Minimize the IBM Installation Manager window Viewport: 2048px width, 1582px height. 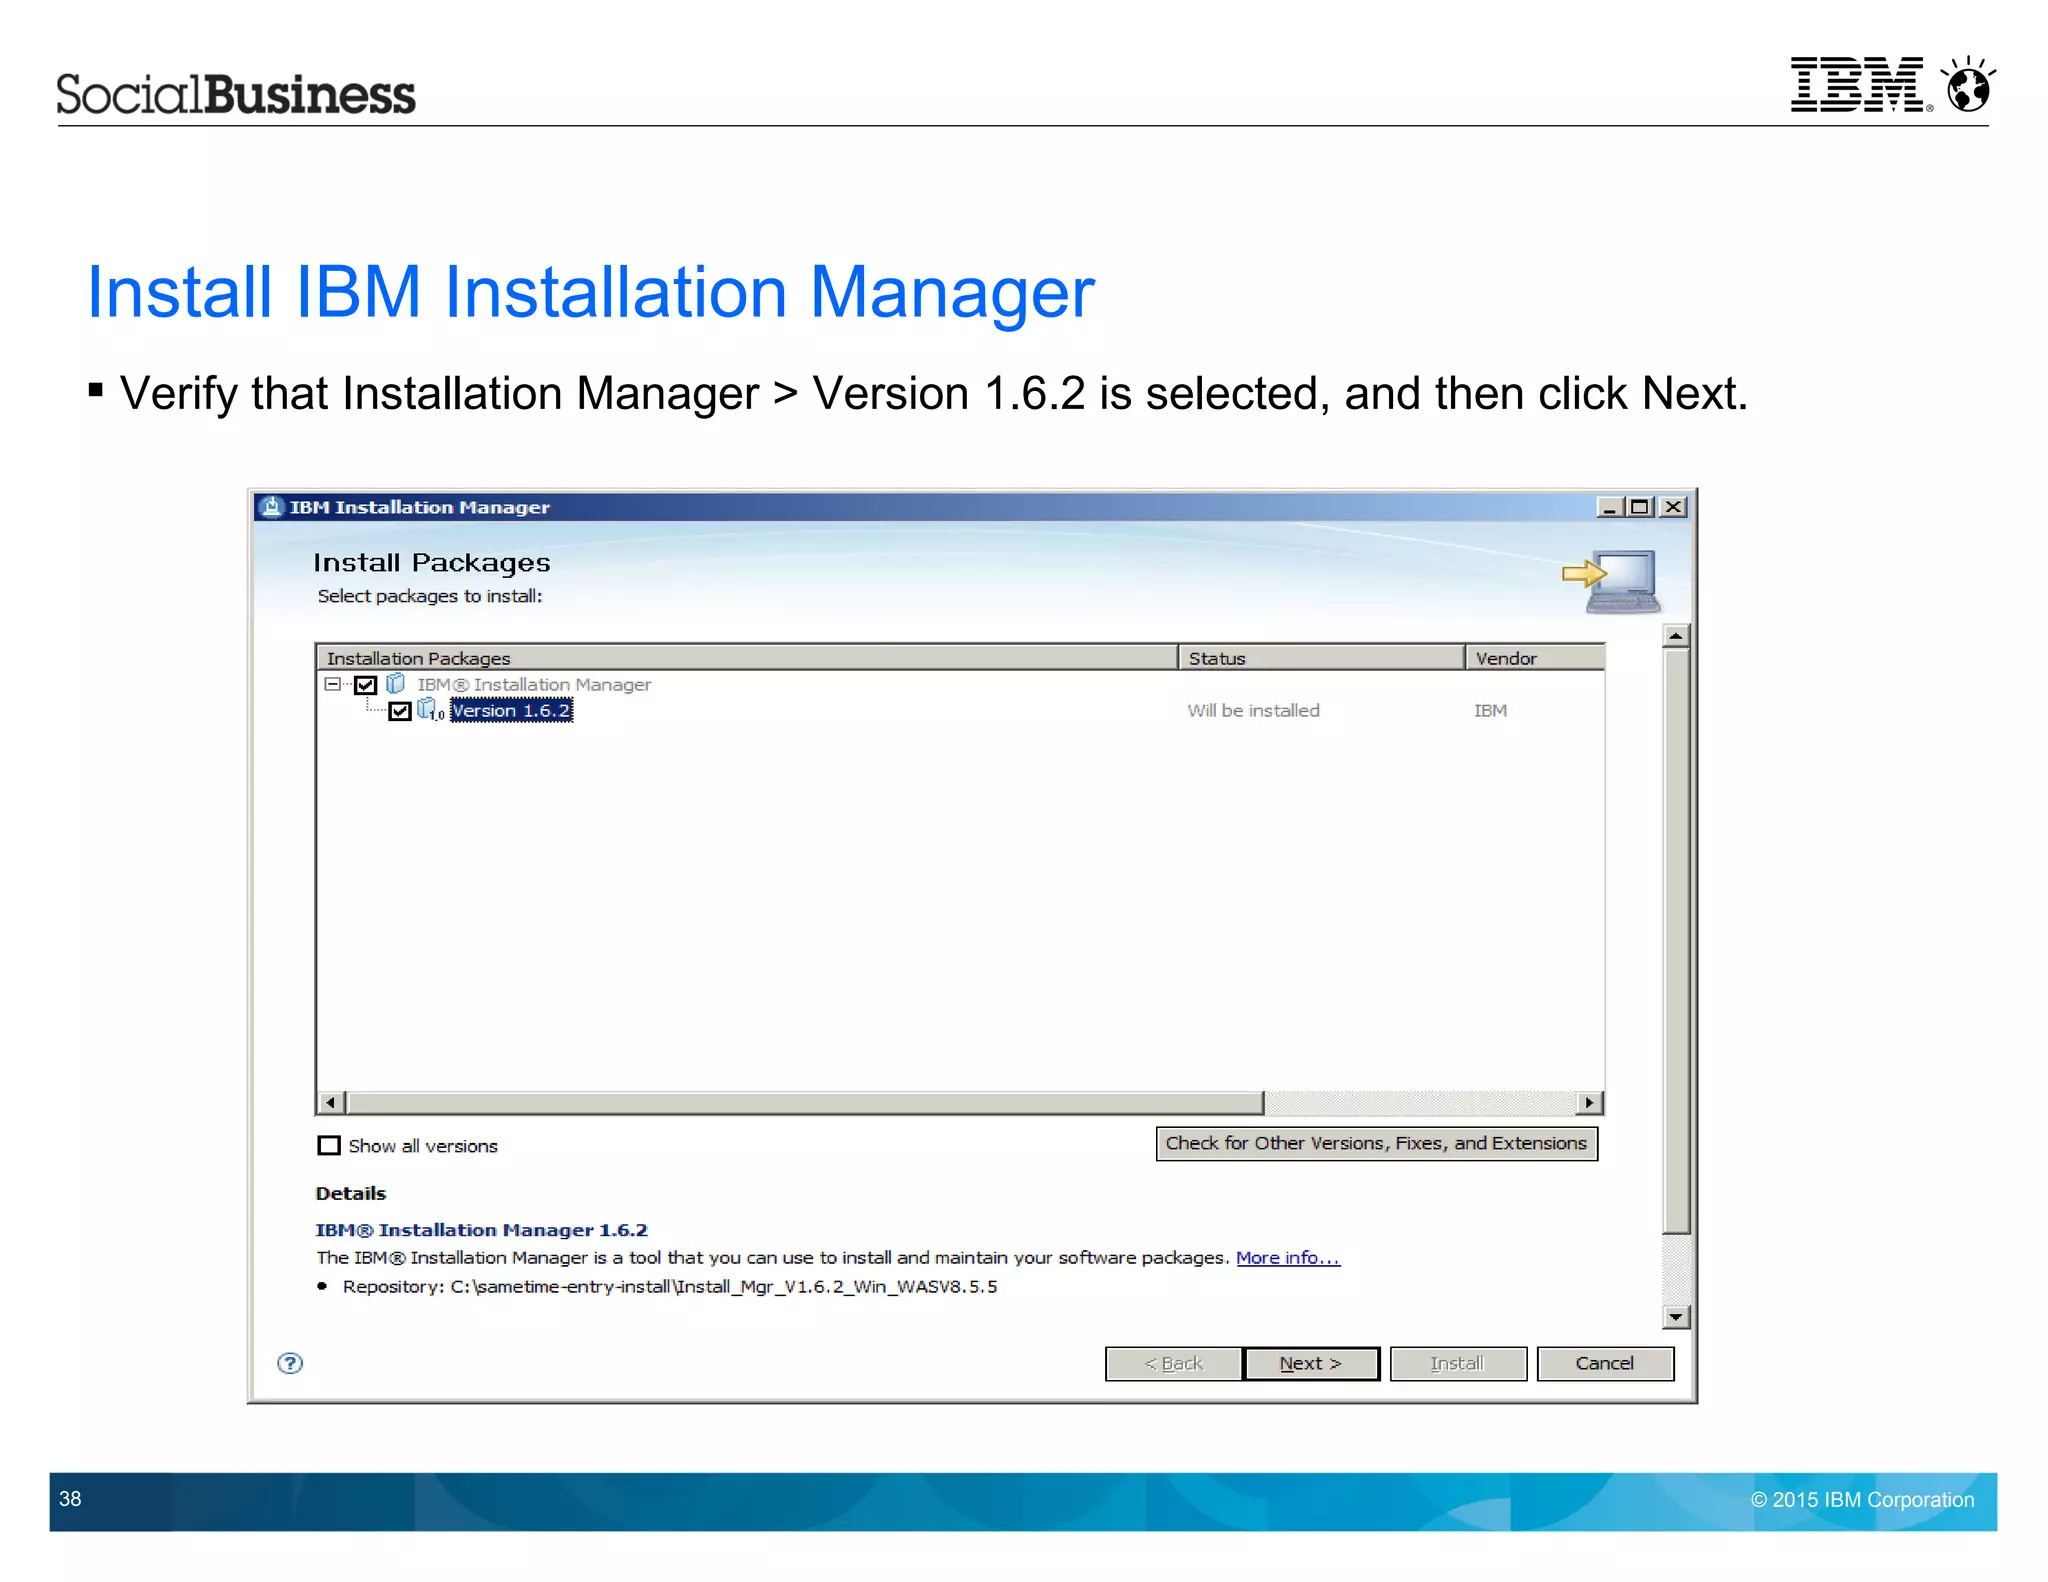click(x=1609, y=507)
